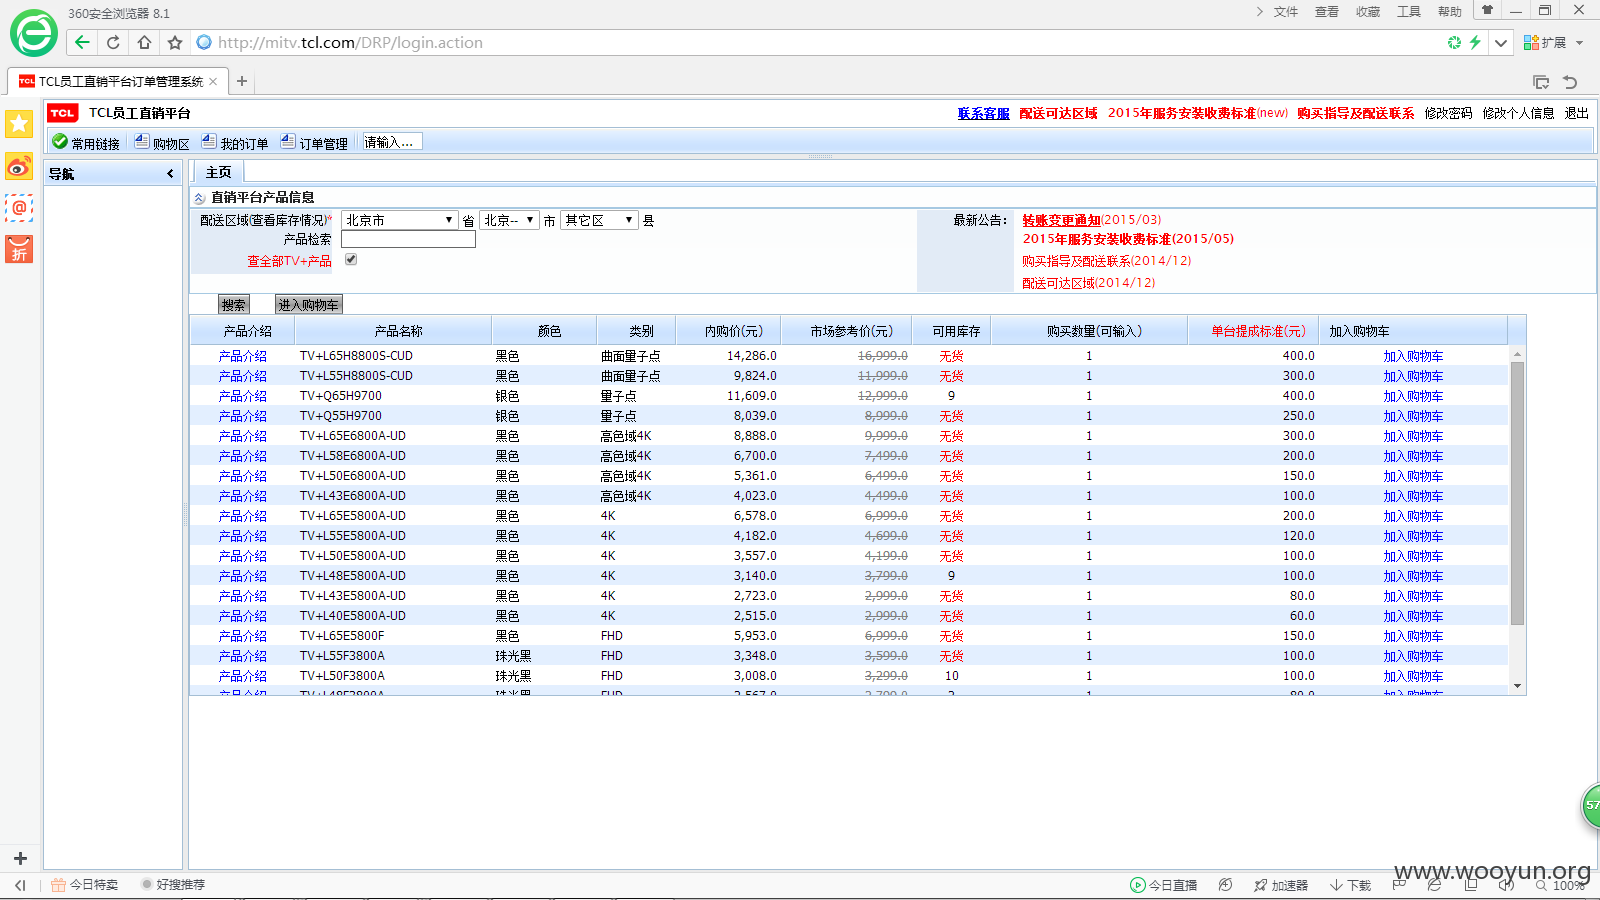Open 联系客服 link
This screenshot has height=900, width=1600.
pos(983,114)
